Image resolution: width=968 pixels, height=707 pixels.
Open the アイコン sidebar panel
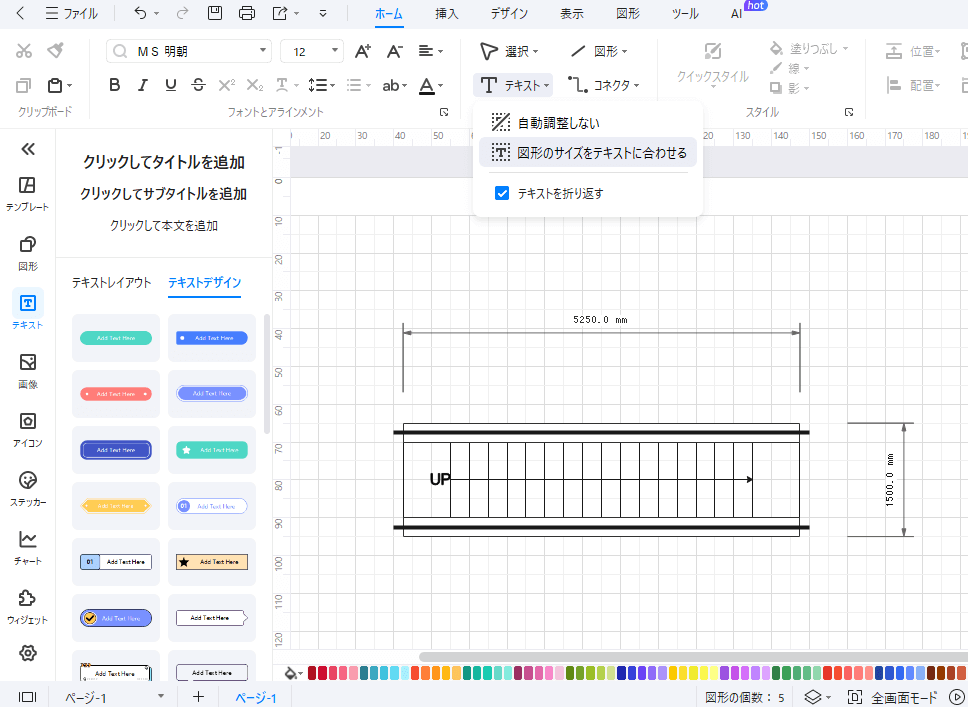pyautogui.click(x=27, y=430)
